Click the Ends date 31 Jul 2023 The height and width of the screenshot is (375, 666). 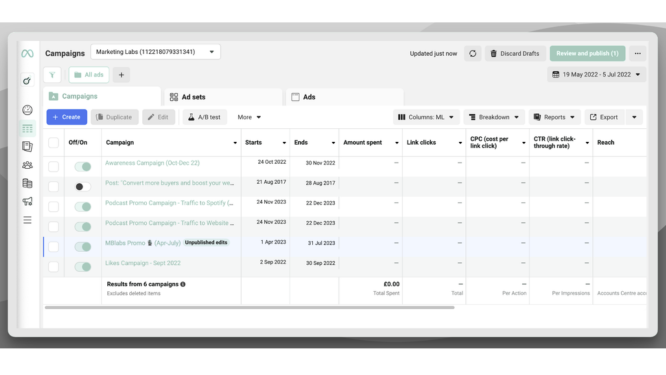click(x=322, y=243)
